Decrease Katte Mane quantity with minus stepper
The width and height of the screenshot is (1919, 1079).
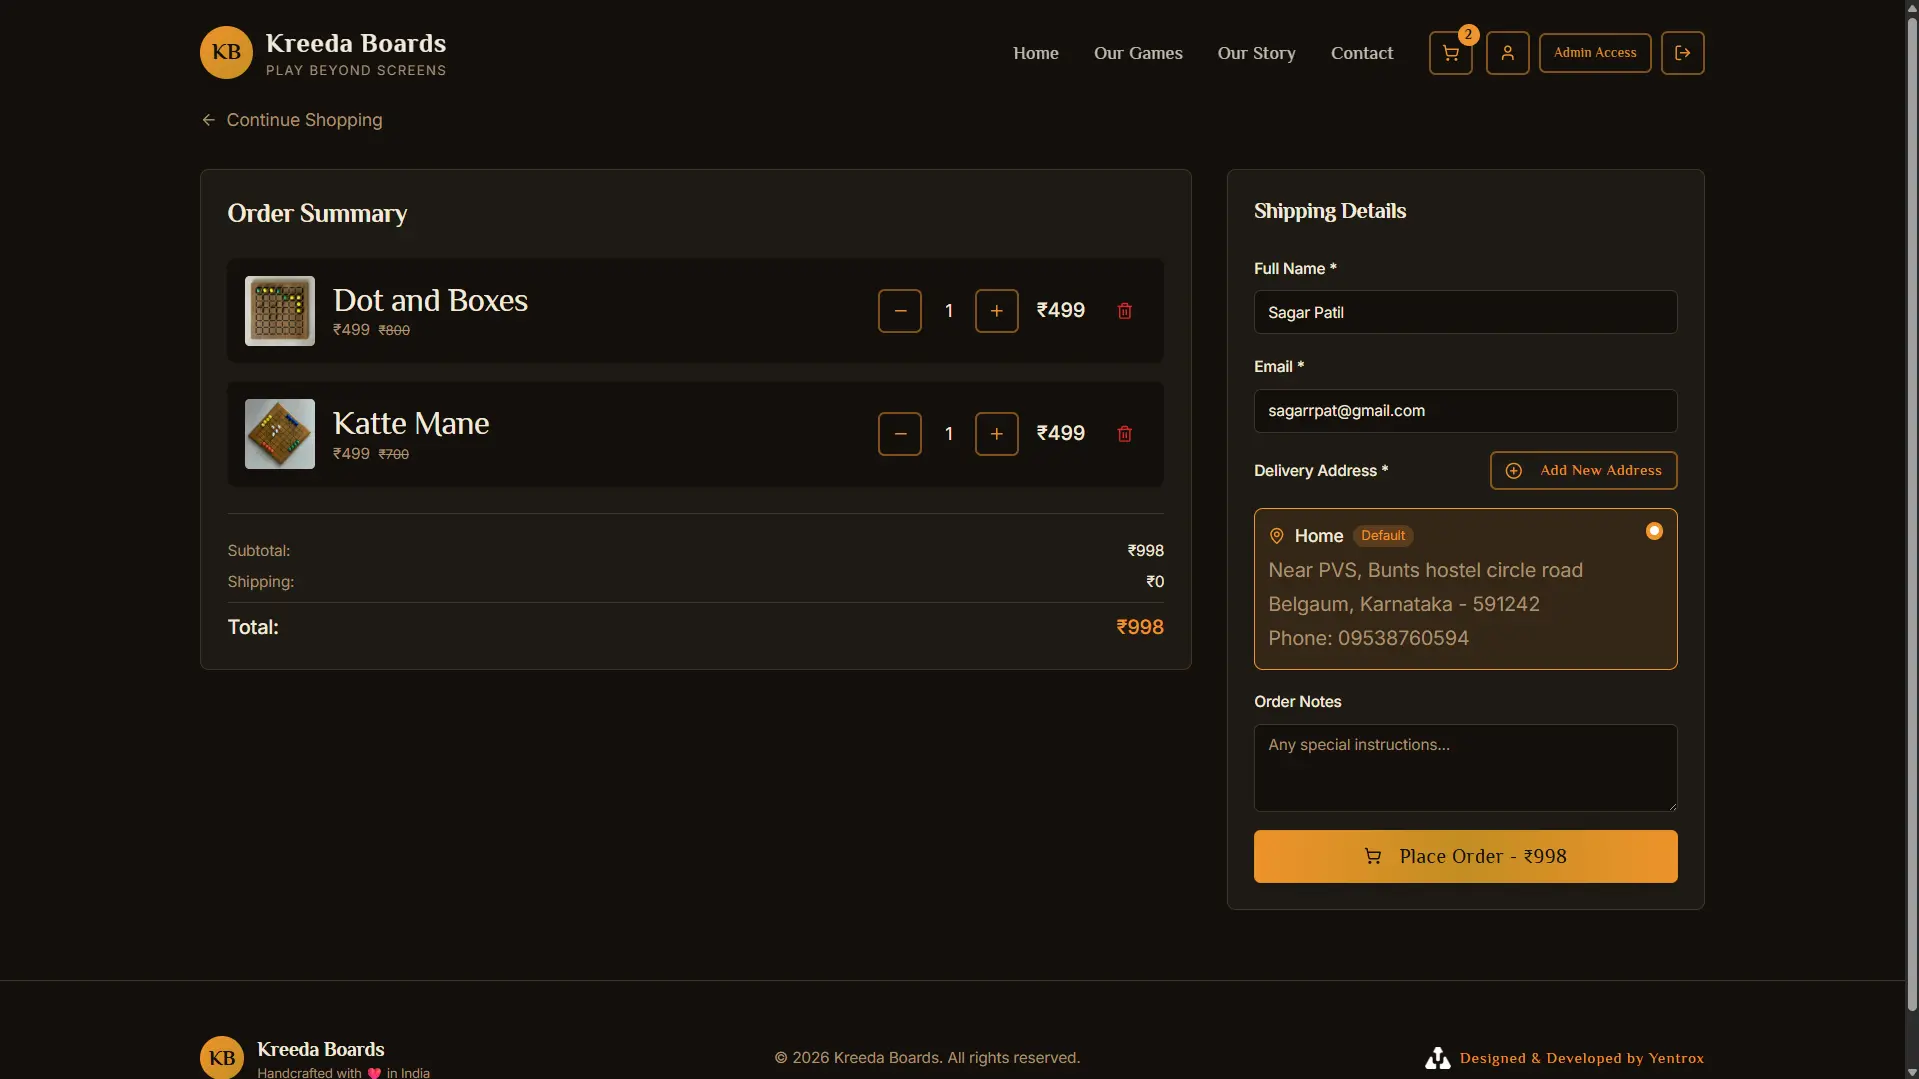tap(898, 433)
